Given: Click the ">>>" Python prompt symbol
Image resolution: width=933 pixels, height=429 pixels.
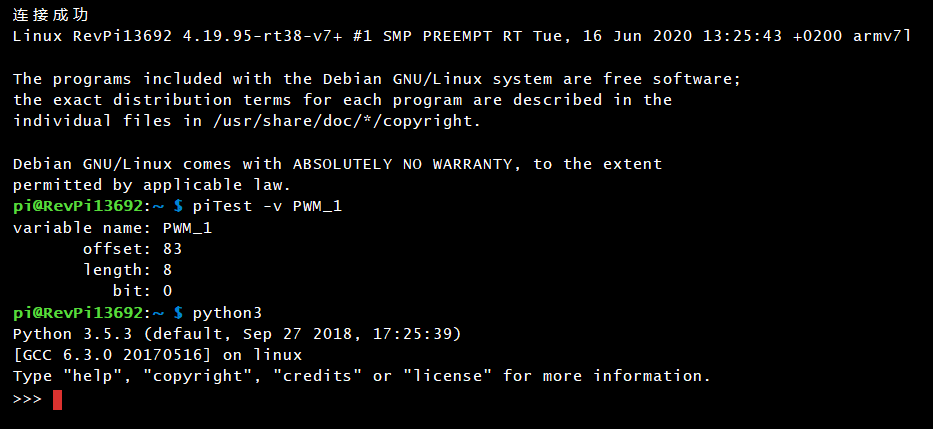Looking at the screenshot, I should (27, 400).
